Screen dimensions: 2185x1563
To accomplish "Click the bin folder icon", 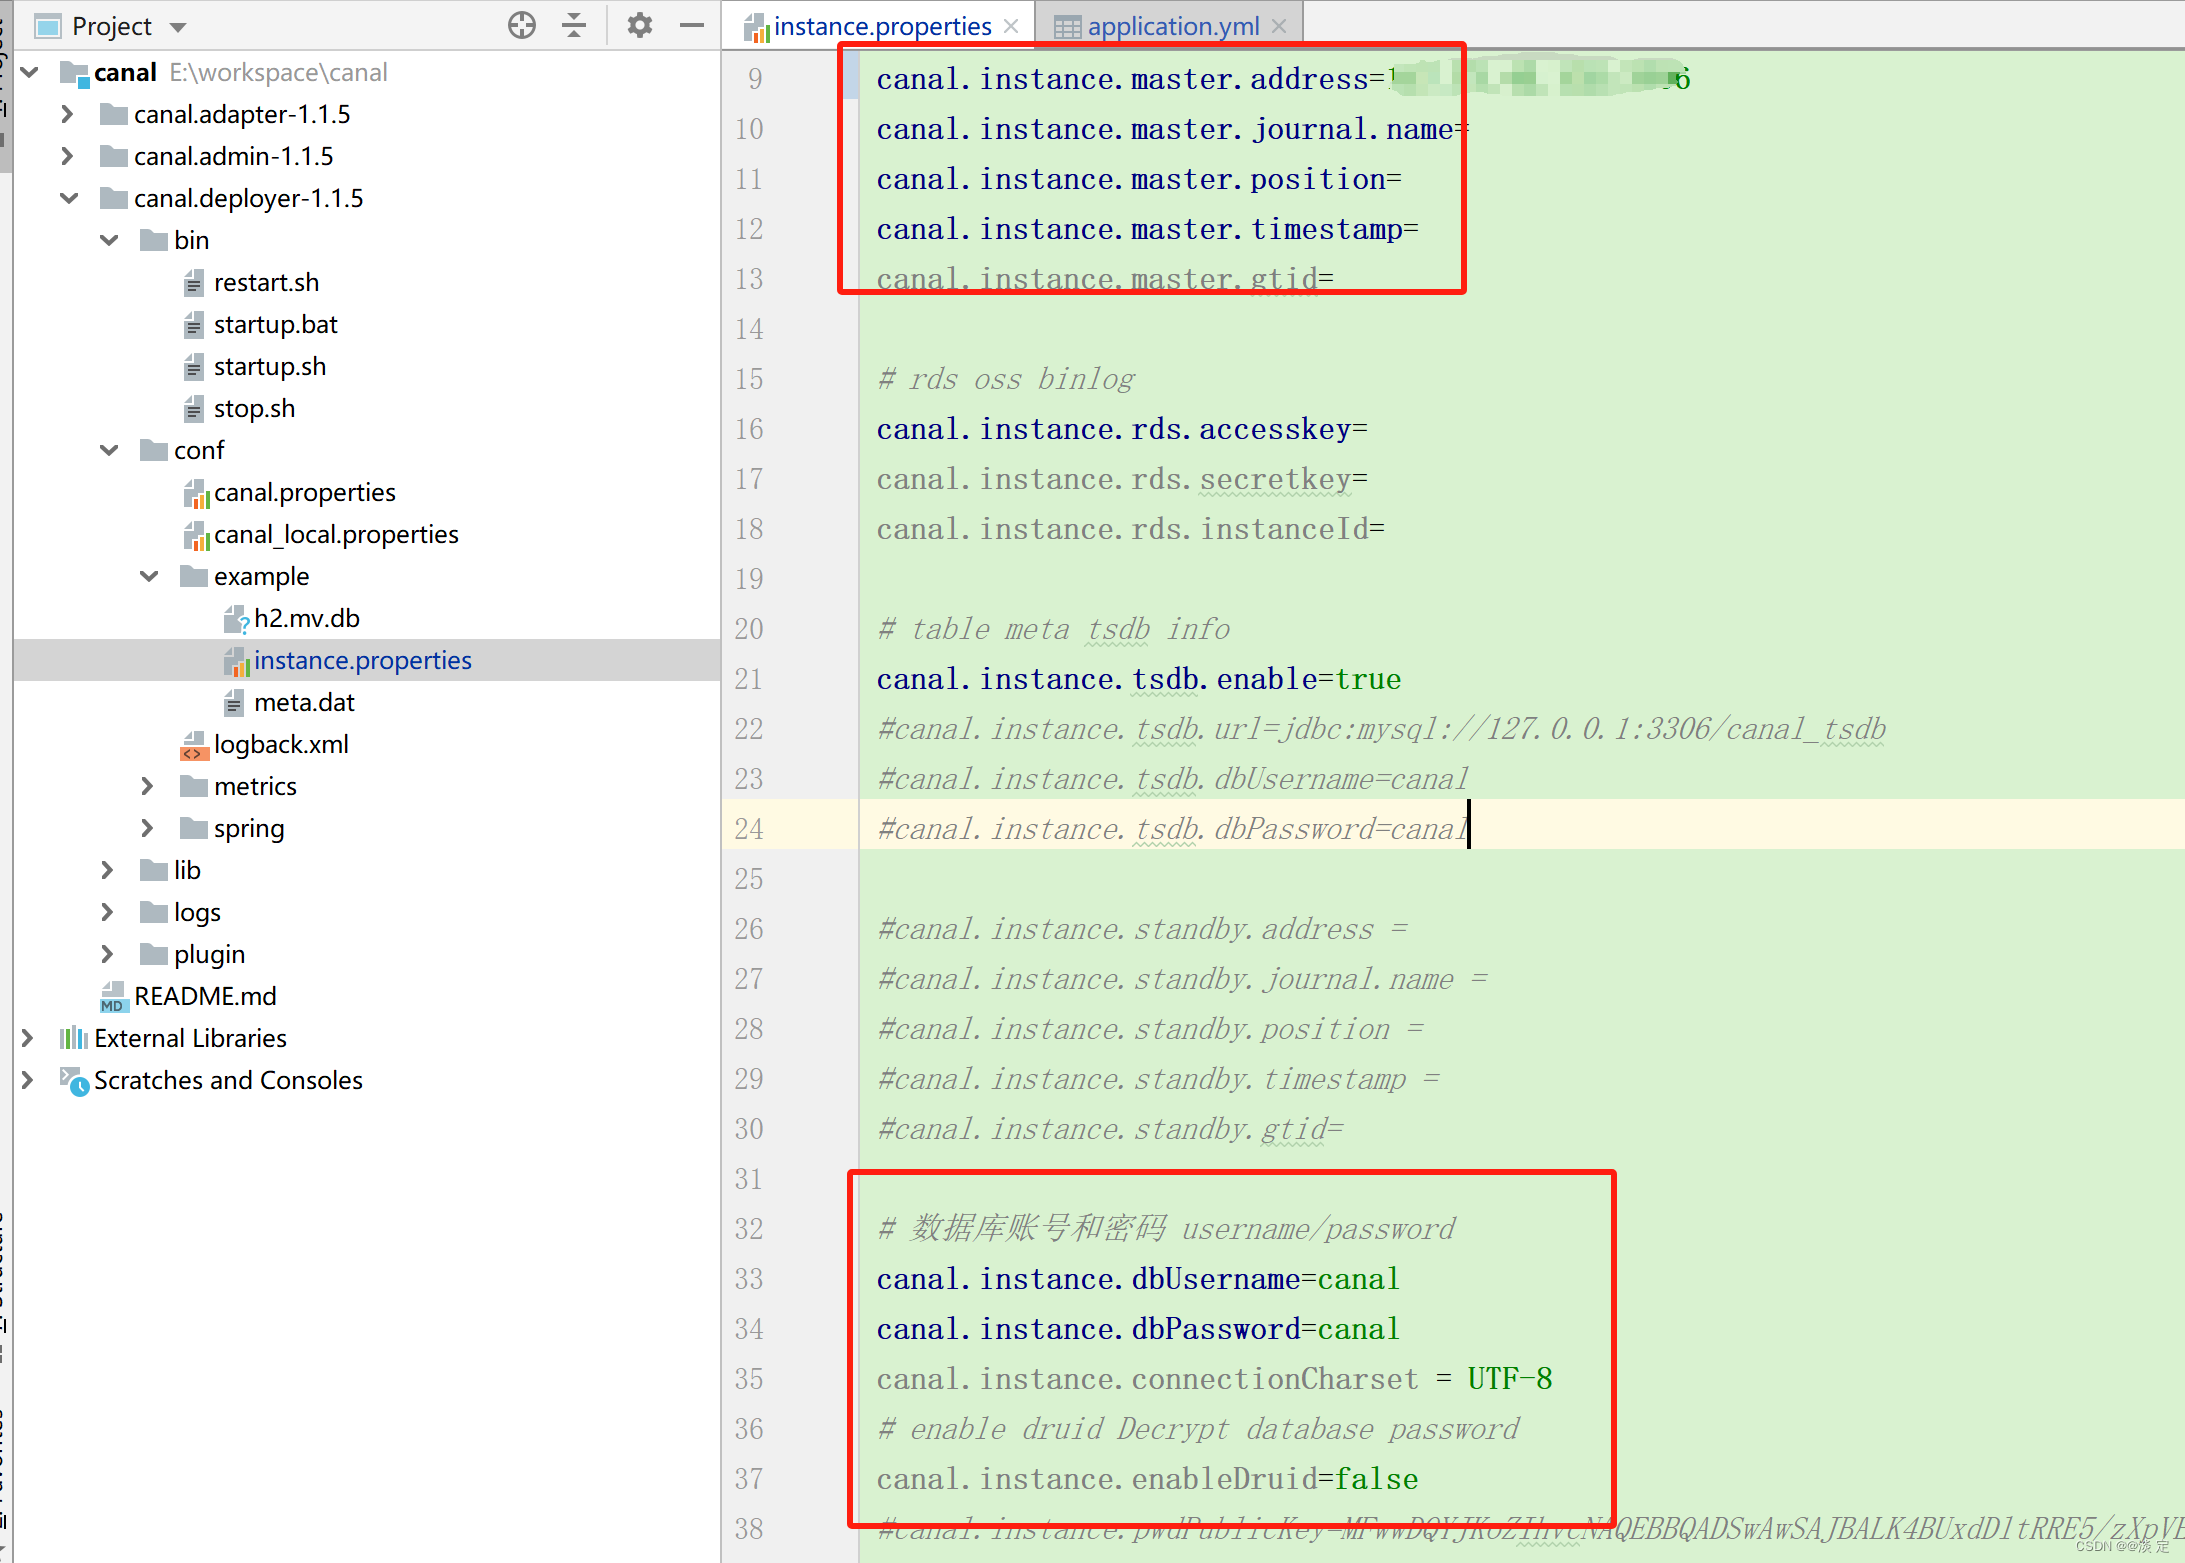I will pos(154,240).
